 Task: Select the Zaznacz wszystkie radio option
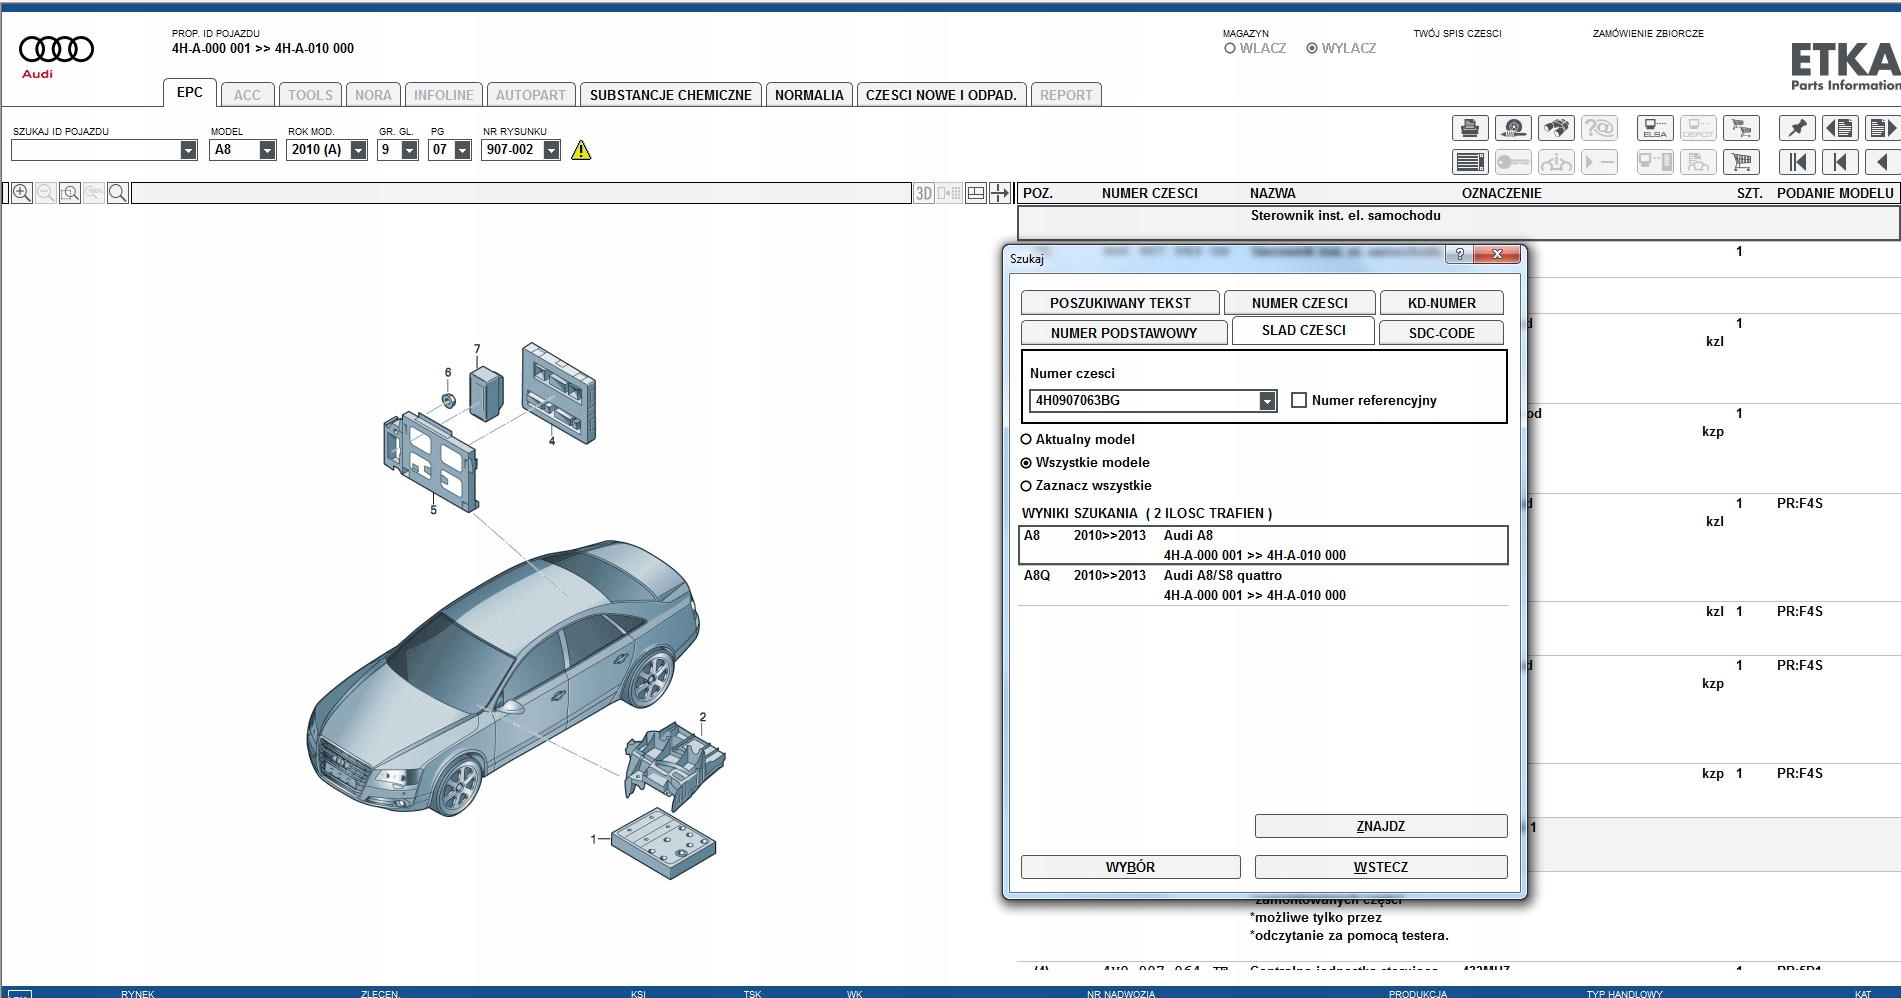(x=1026, y=486)
